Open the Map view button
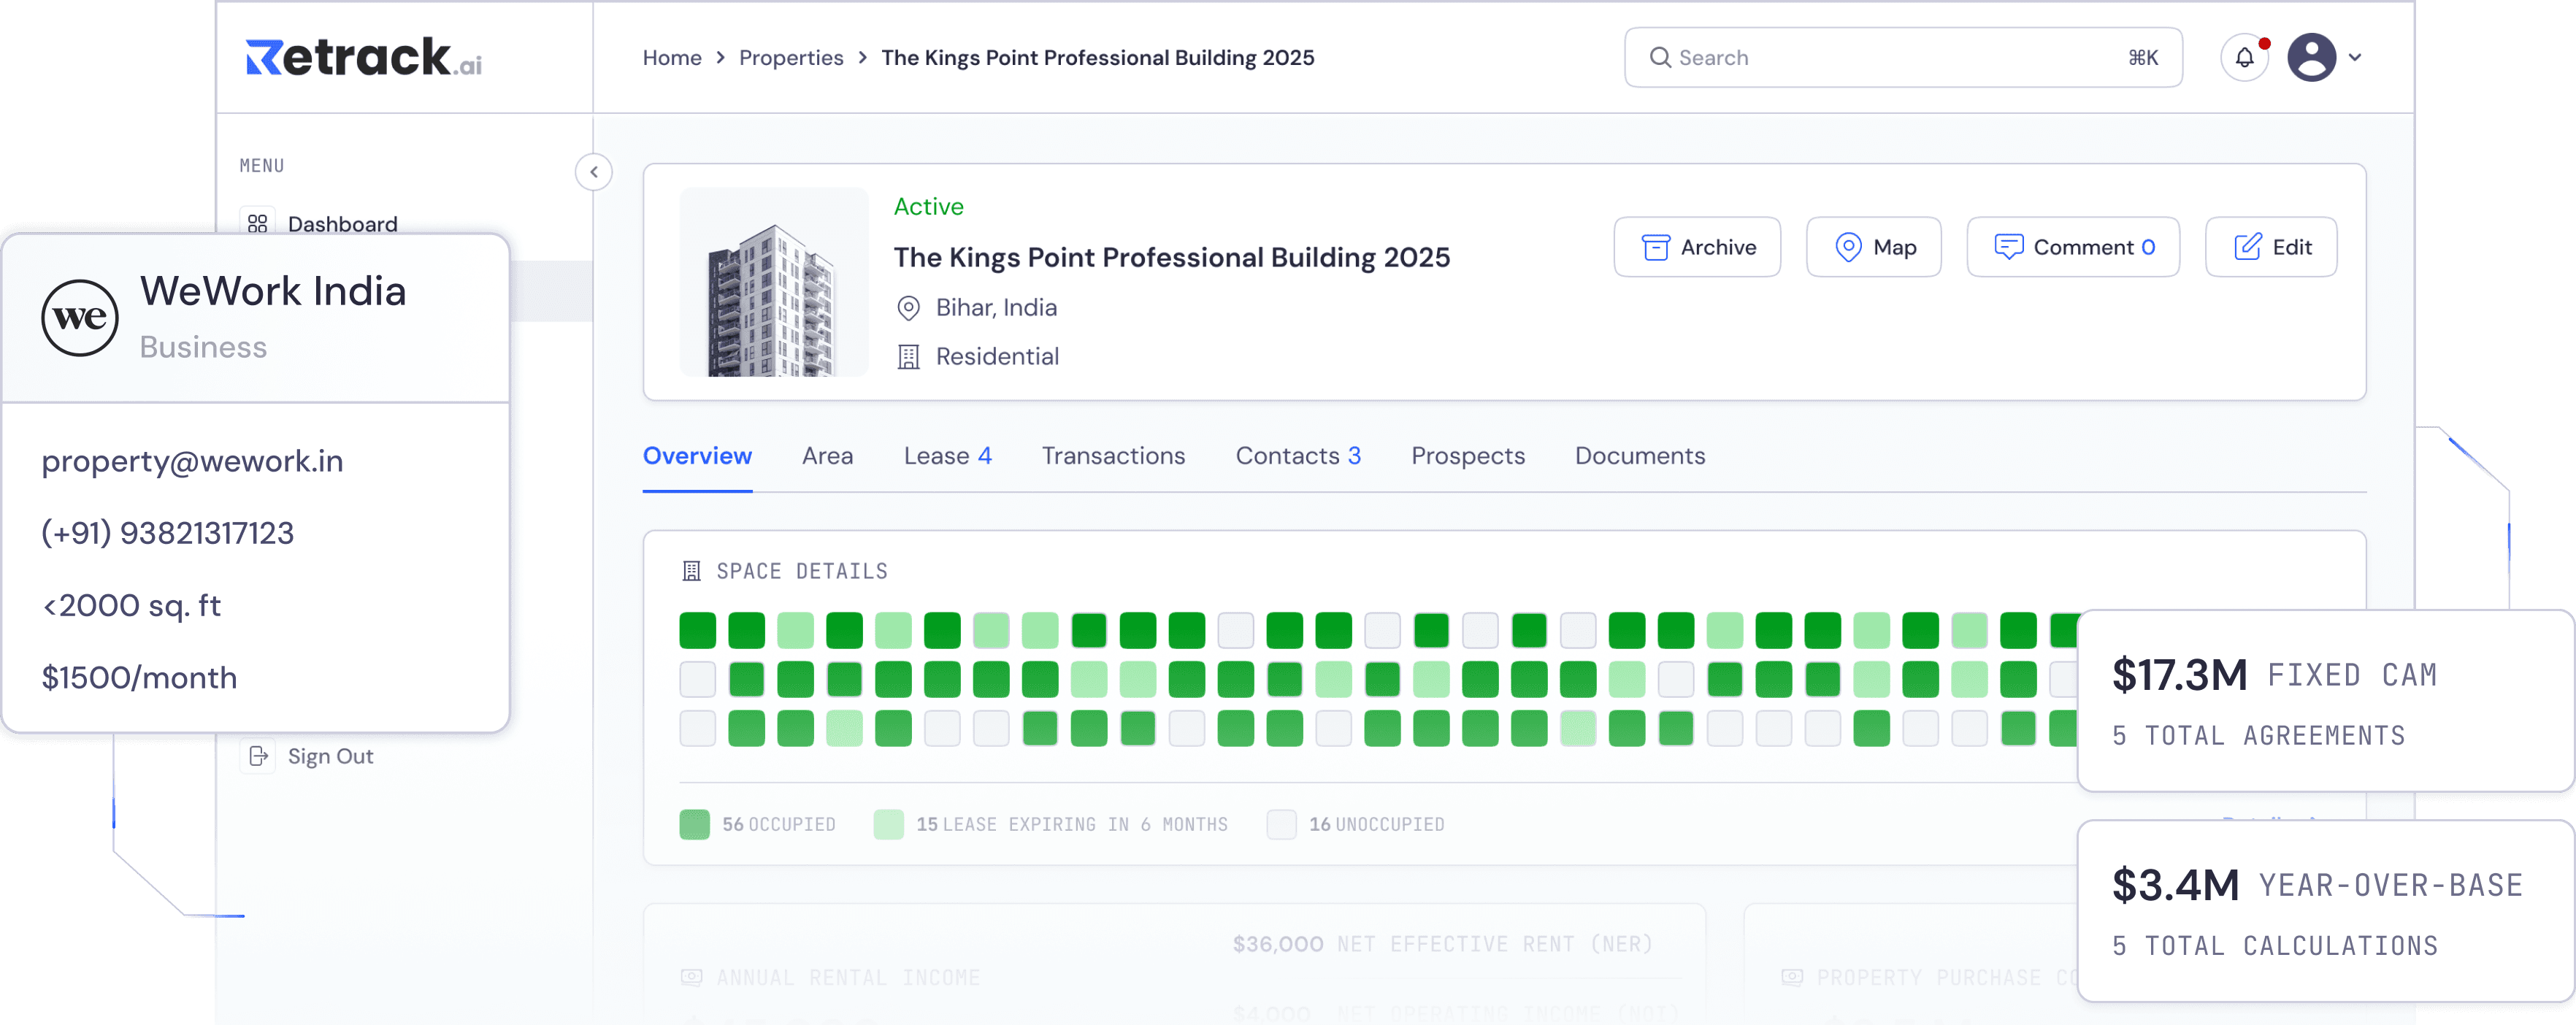This screenshot has height=1025, width=2576. coord(1873,247)
